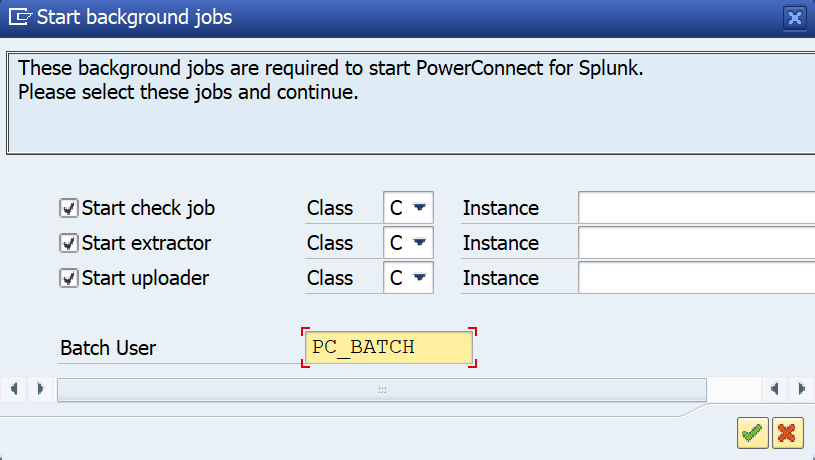Click the red X cancel icon

(787, 432)
